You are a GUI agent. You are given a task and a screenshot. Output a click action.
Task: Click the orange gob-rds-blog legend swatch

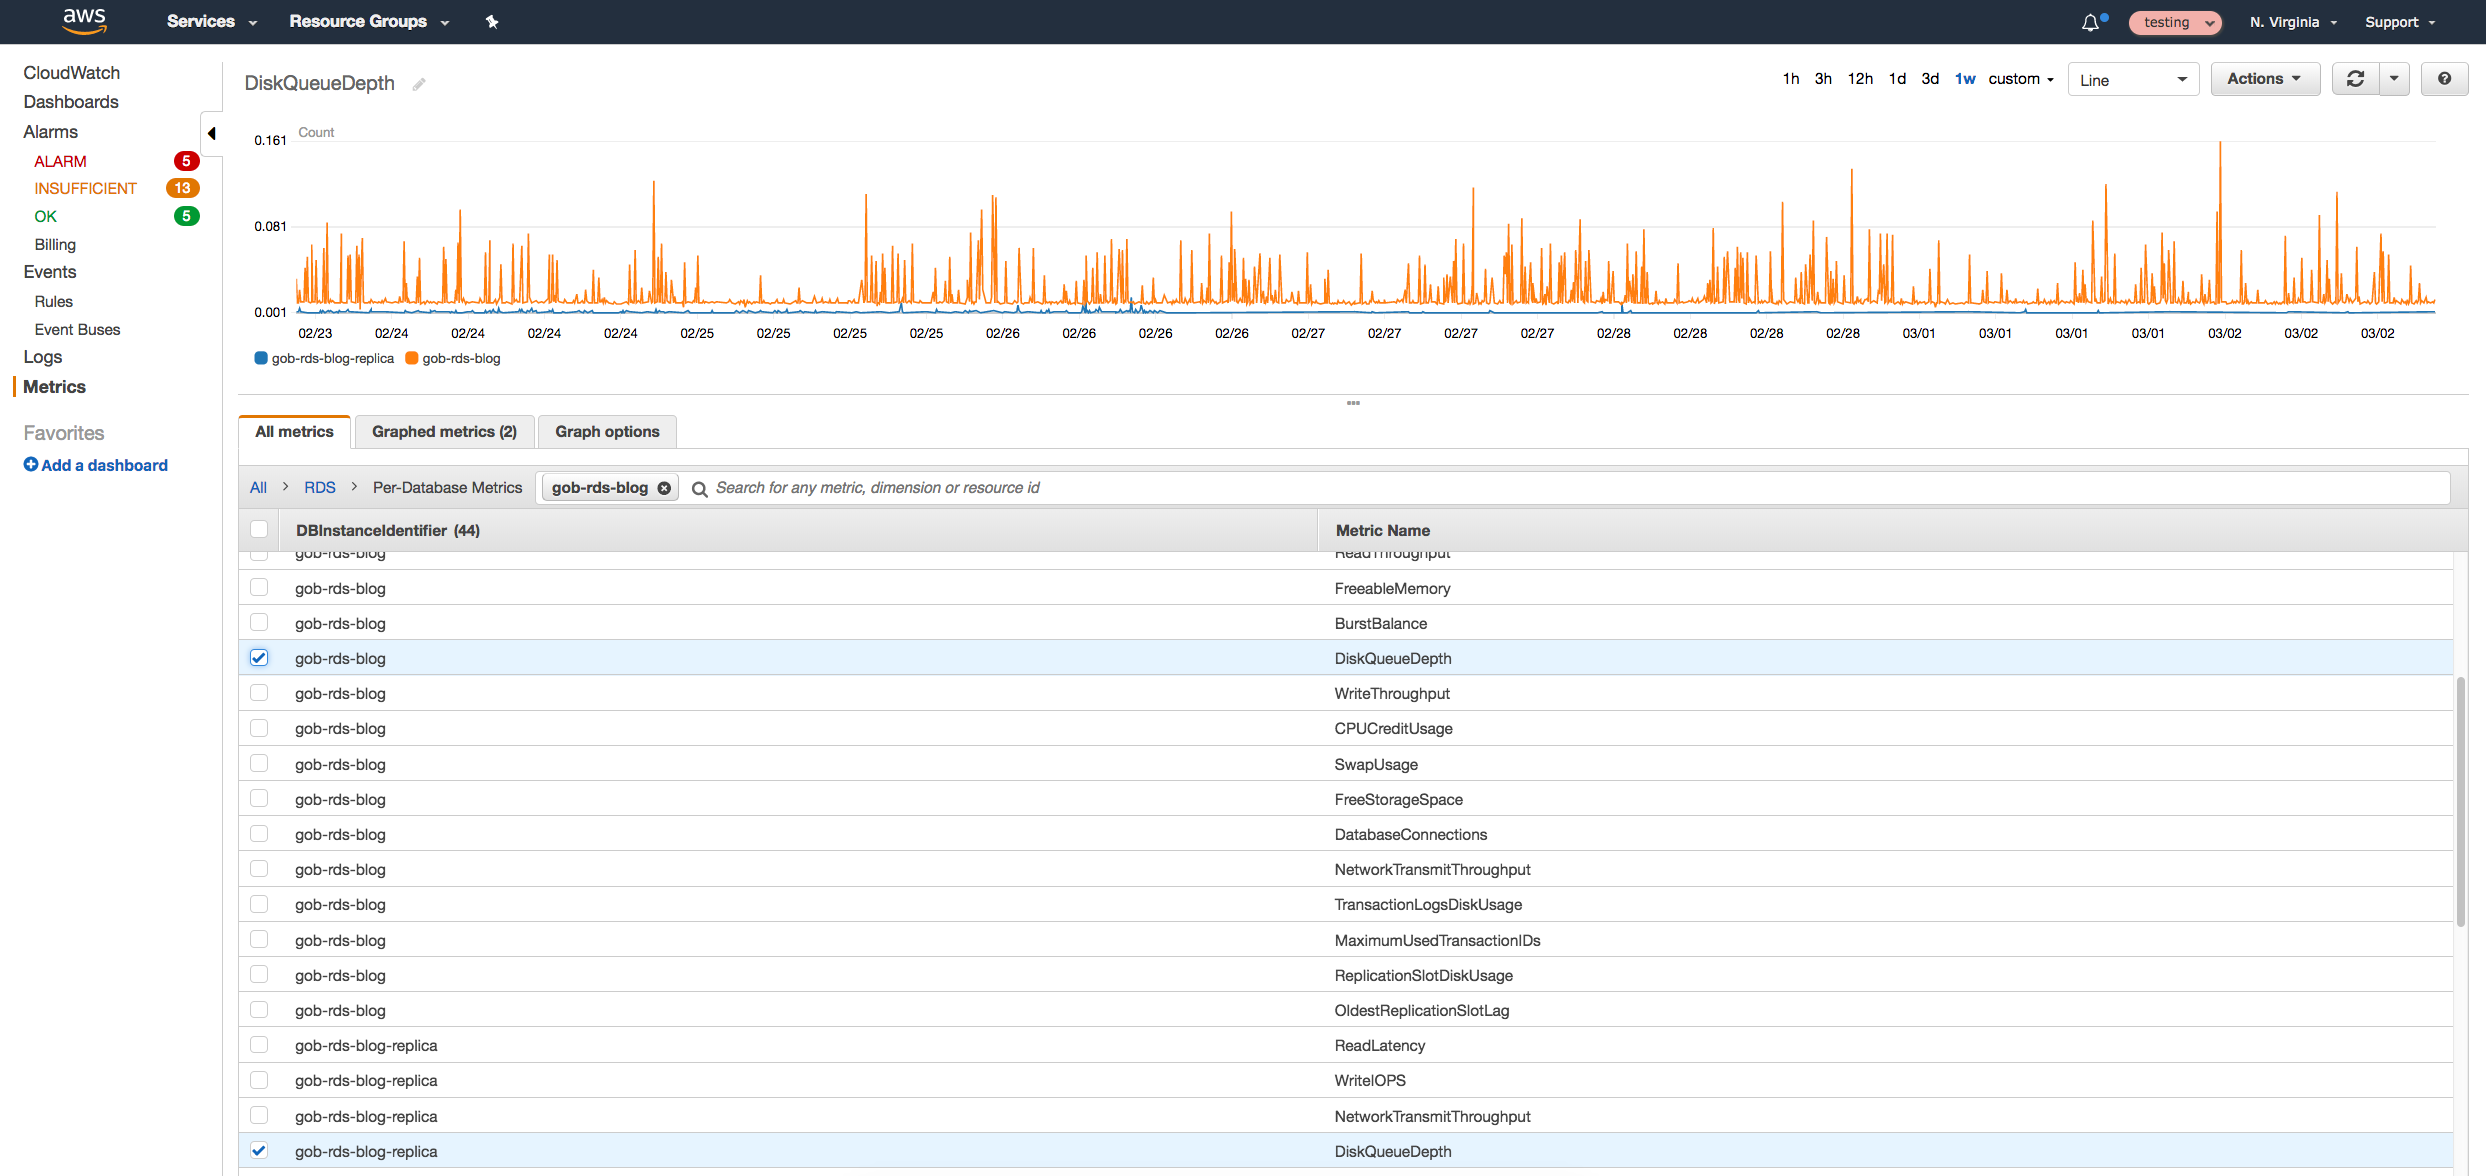(412, 358)
